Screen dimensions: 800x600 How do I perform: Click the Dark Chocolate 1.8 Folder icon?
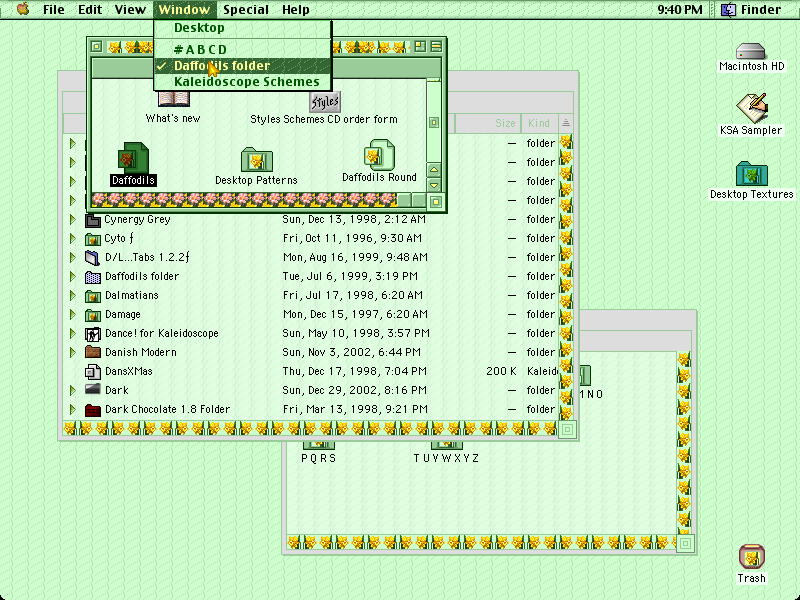[92, 410]
